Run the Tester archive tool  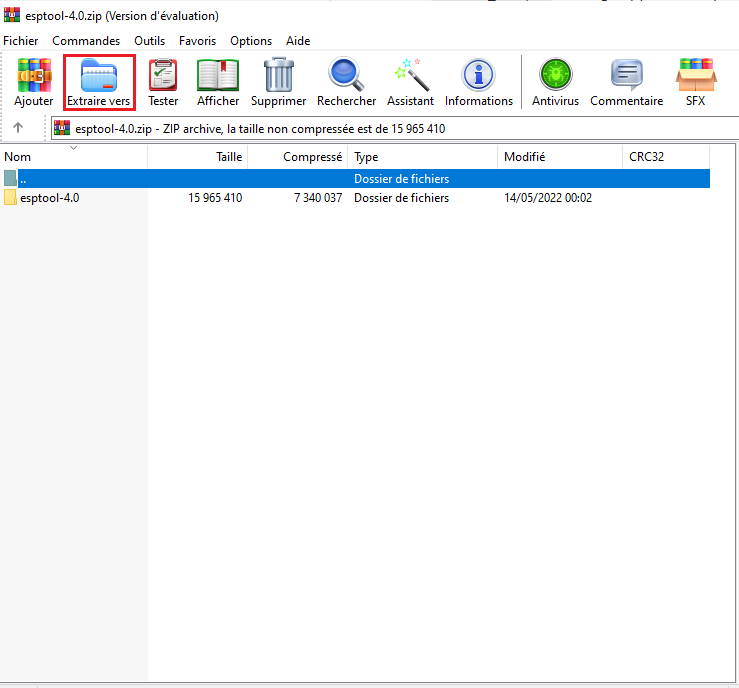coord(163,82)
